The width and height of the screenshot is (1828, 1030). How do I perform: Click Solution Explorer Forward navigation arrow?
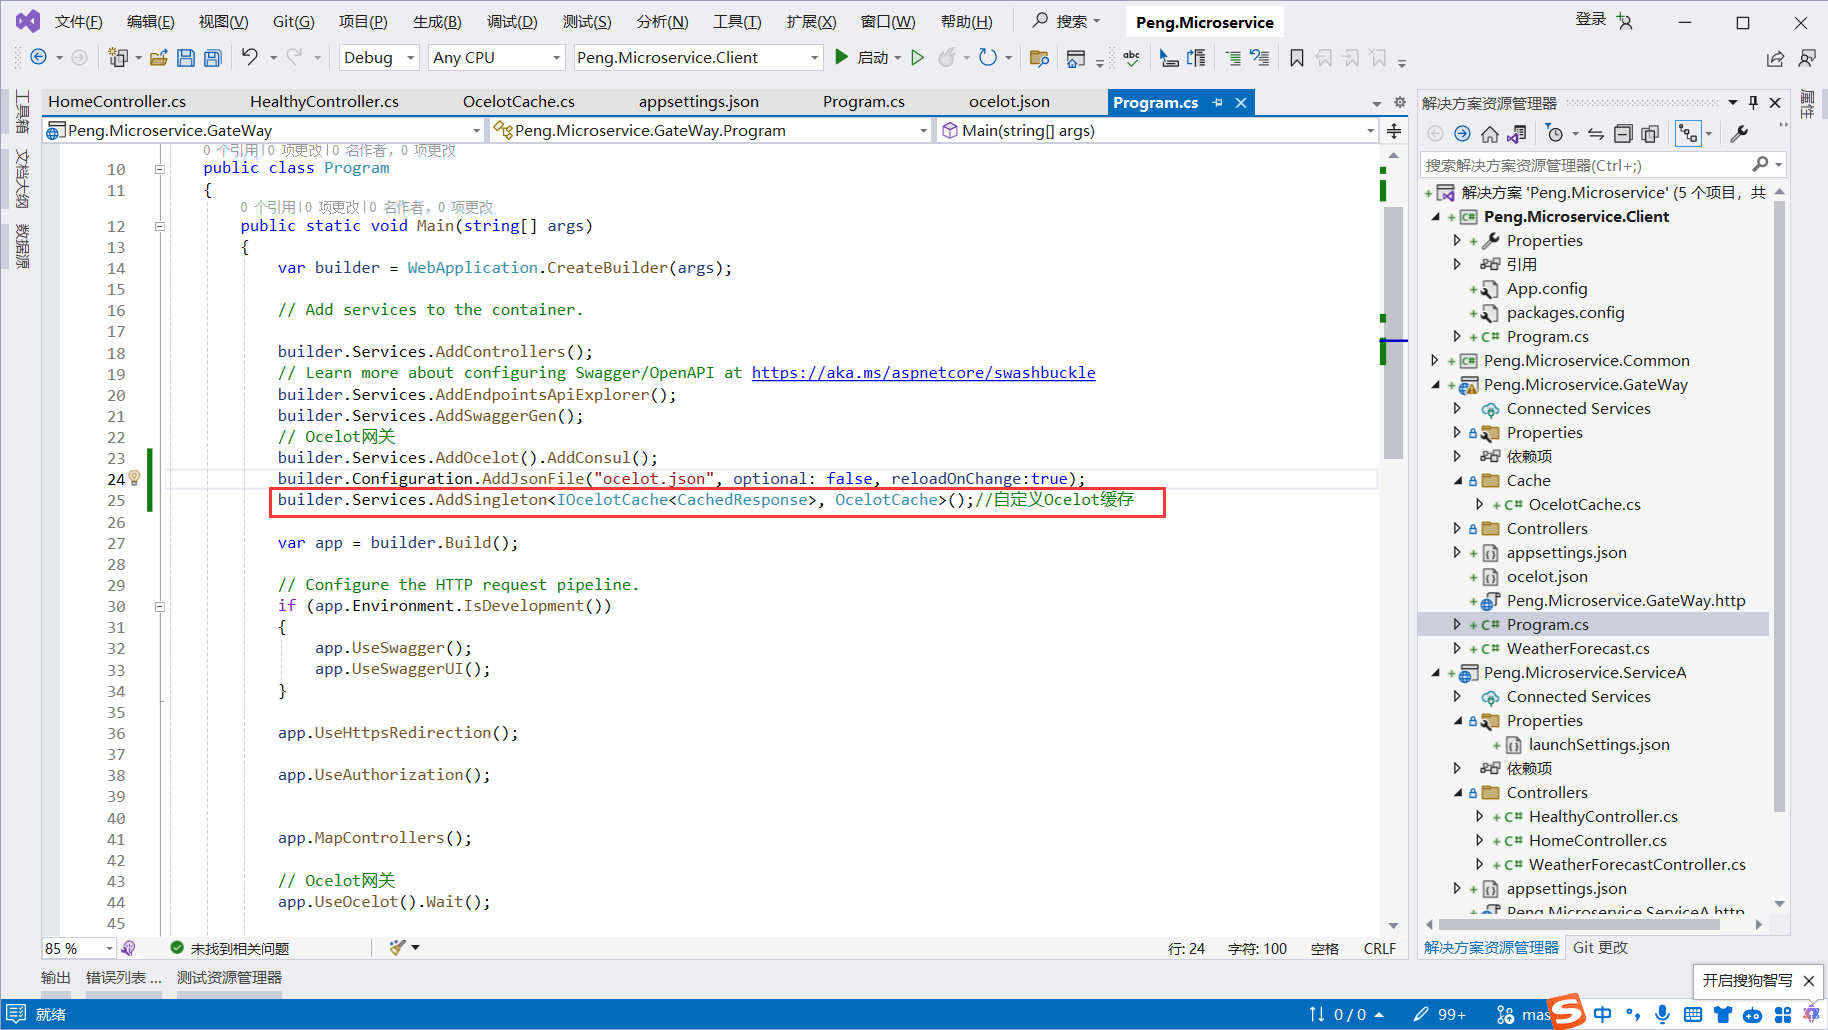[1462, 133]
